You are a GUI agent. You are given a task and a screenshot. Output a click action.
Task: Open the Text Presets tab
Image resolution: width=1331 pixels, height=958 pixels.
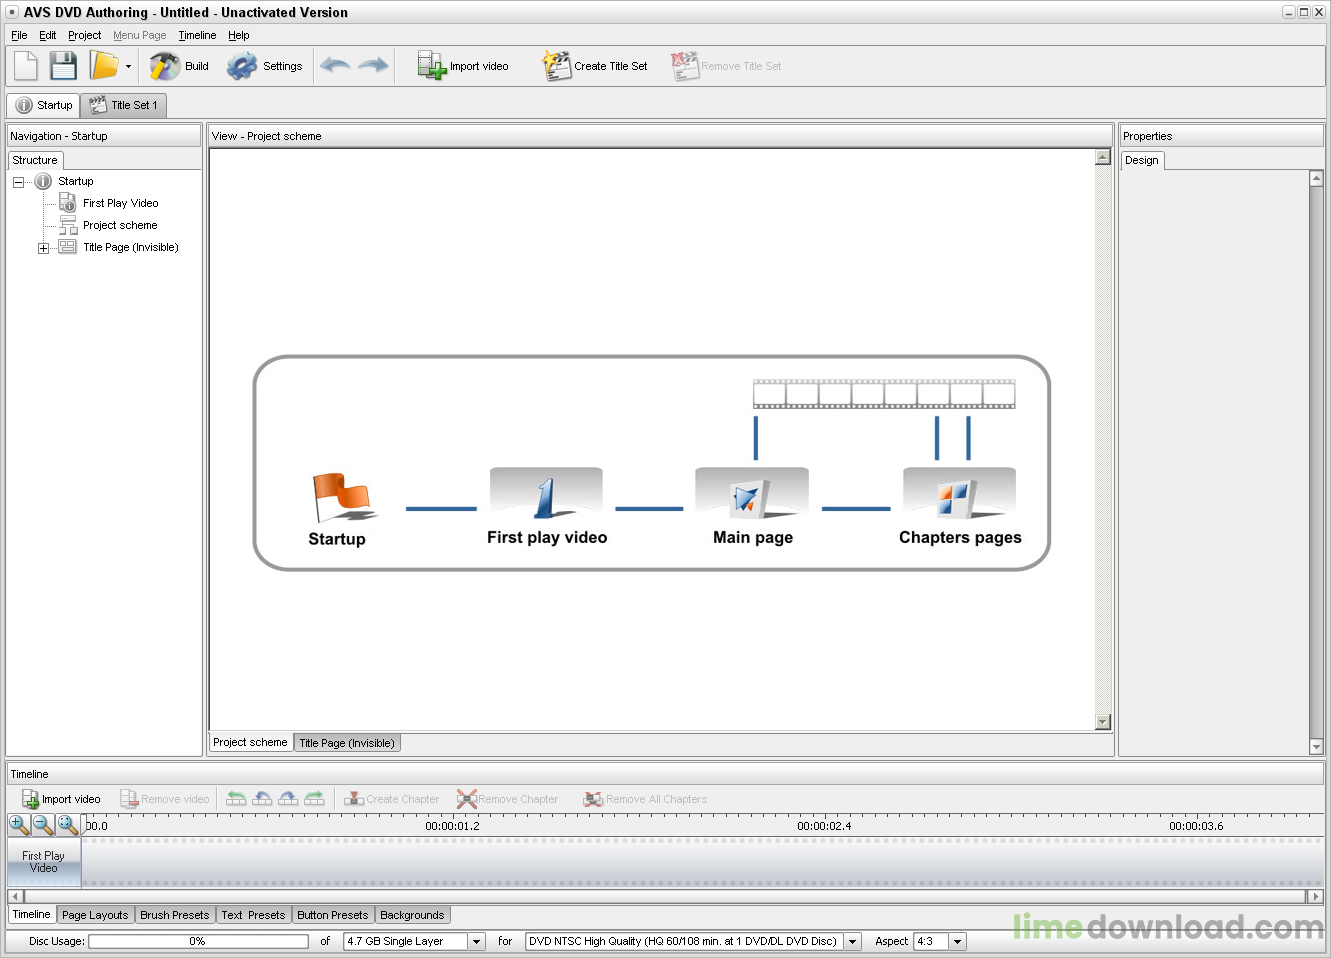click(x=253, y=915)
